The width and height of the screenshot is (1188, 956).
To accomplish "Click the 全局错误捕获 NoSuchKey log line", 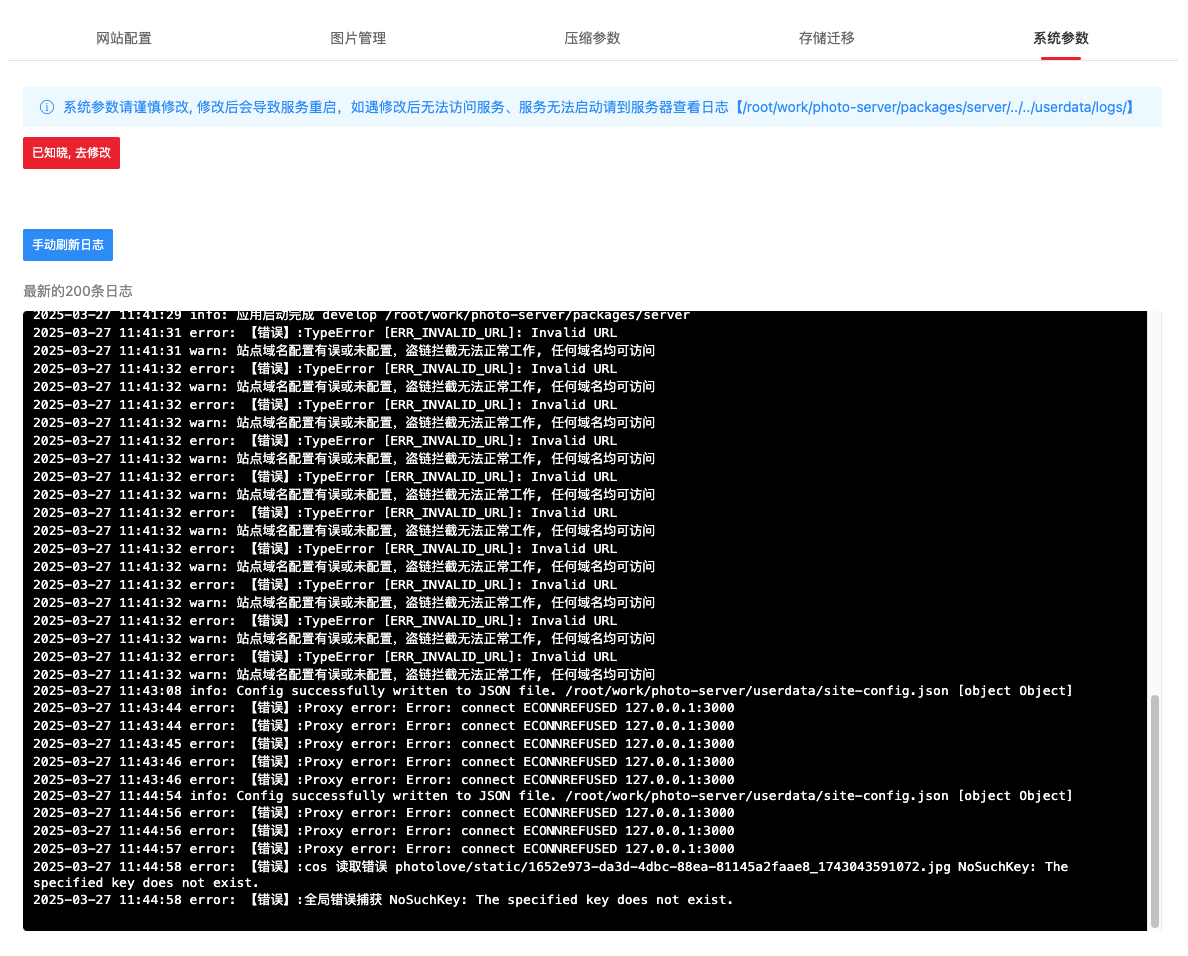I will (383, 900).
